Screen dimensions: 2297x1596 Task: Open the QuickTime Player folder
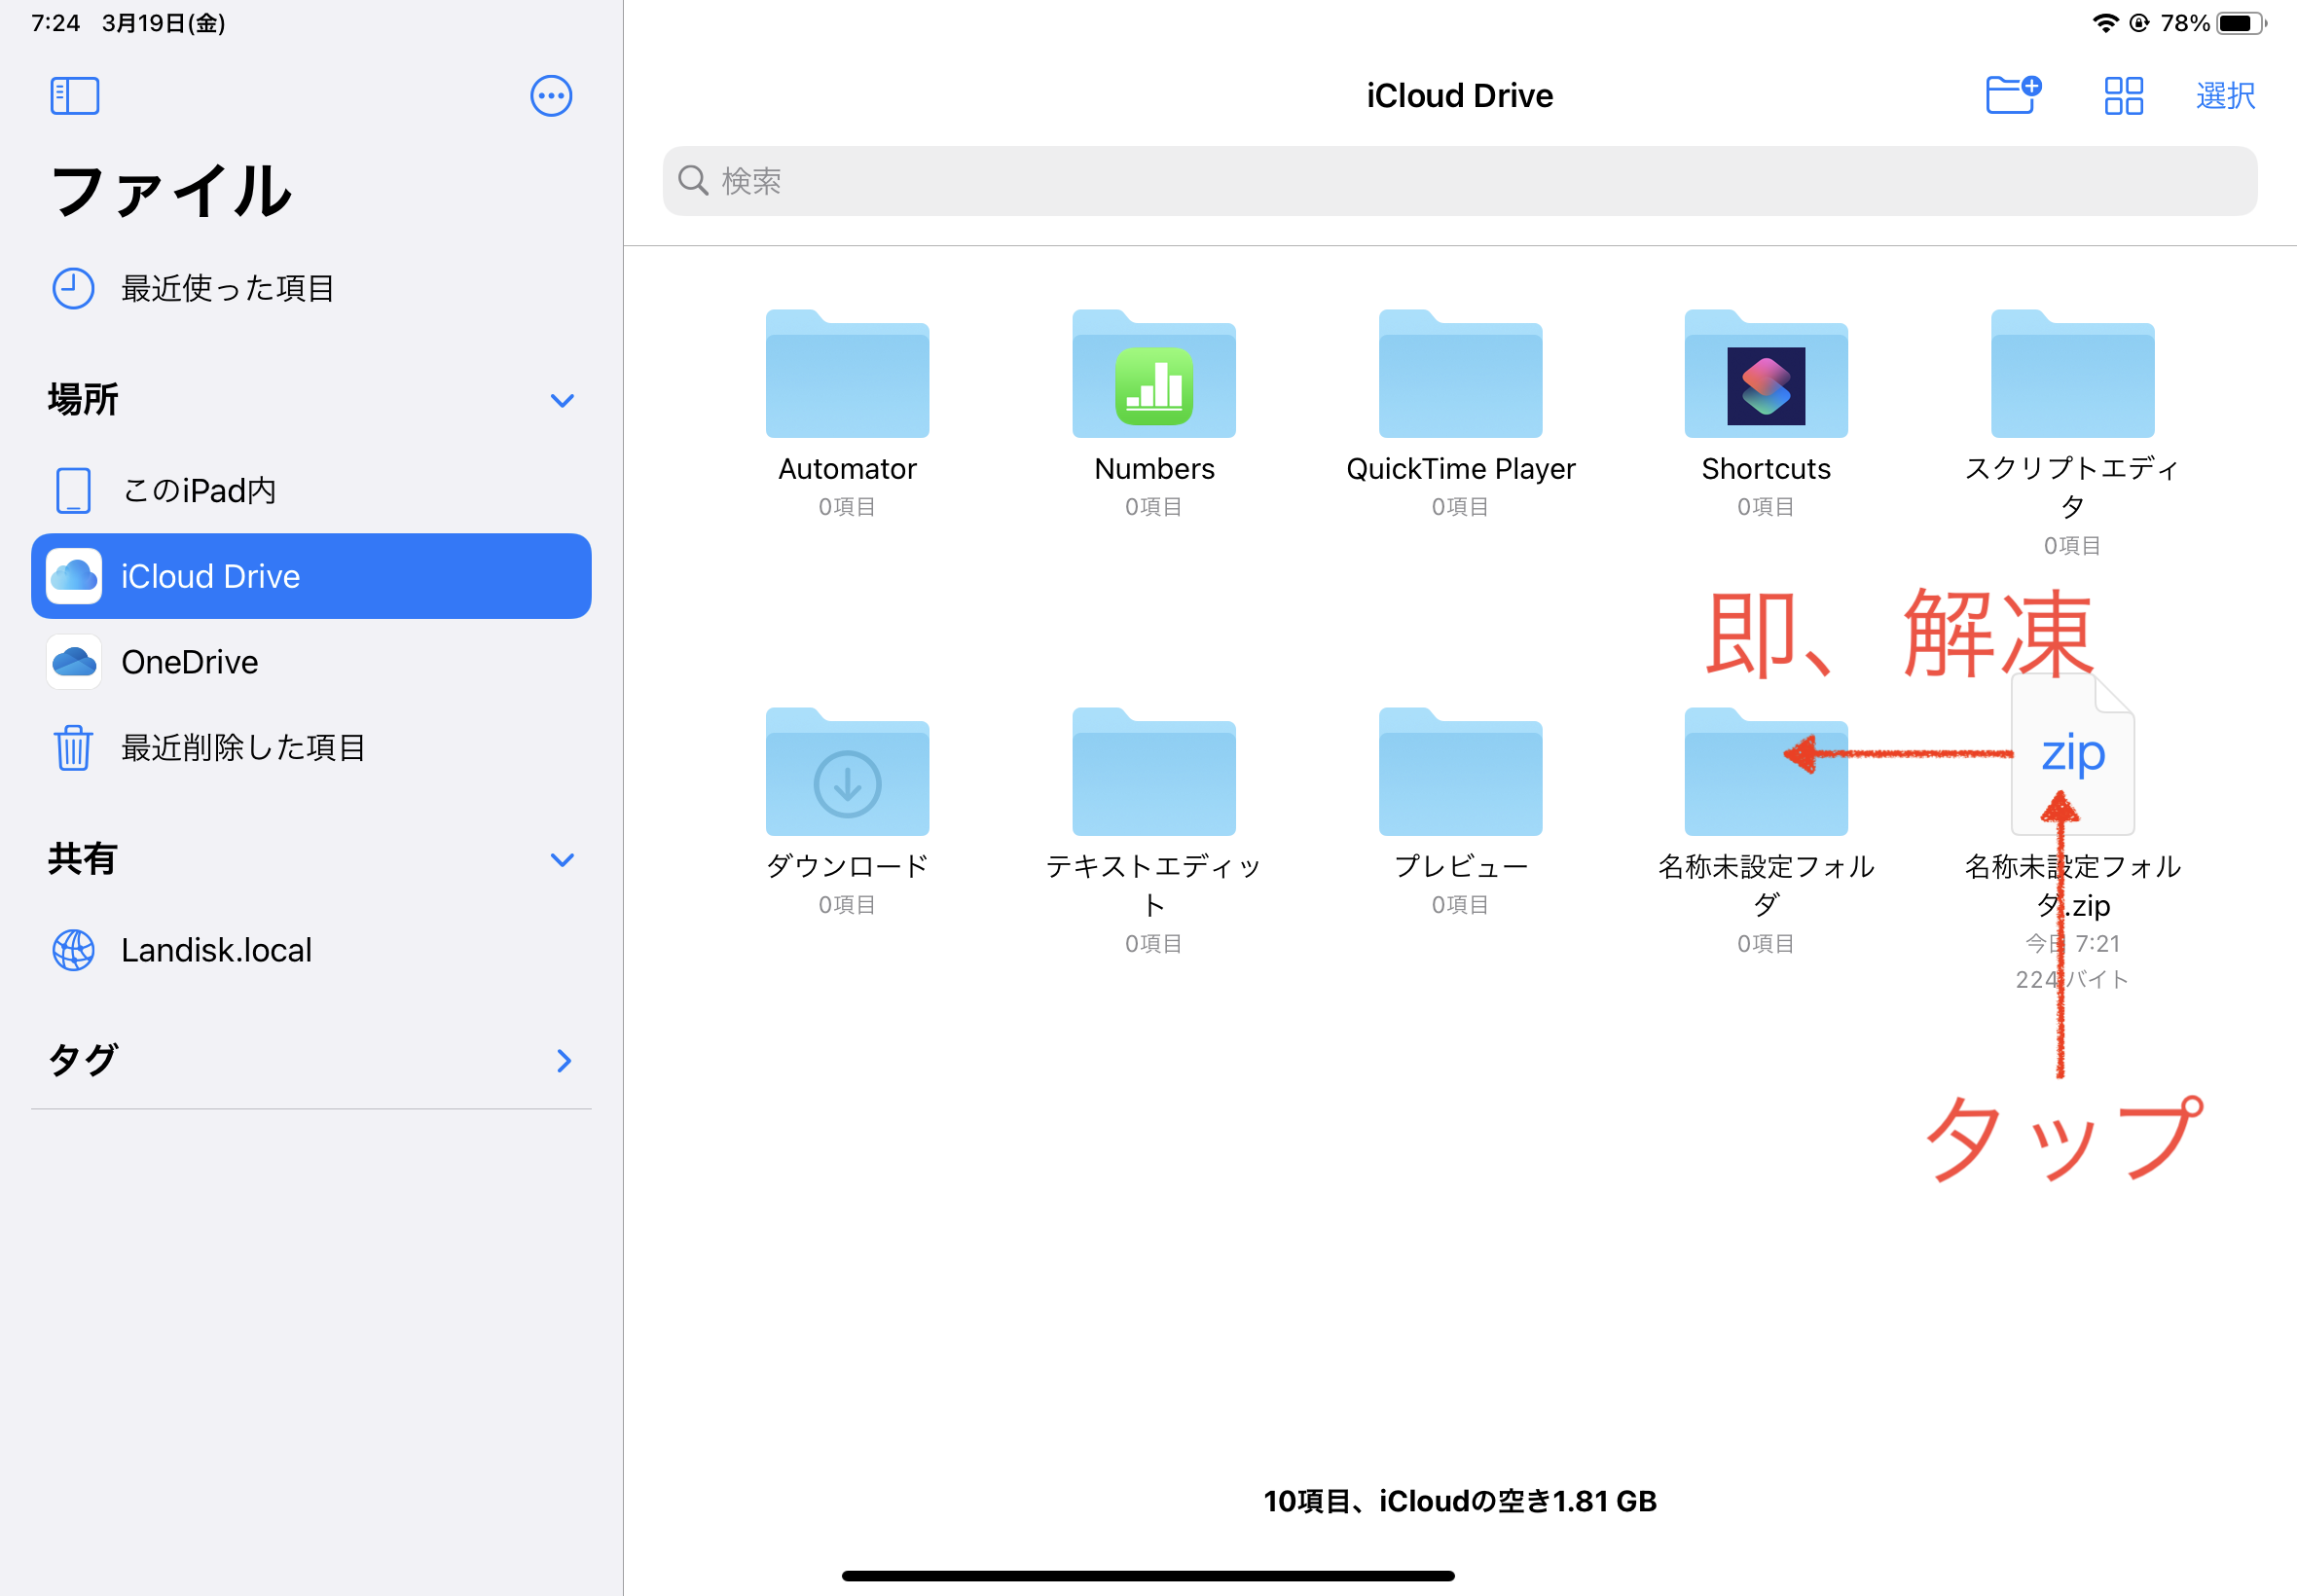[1459, 380]
